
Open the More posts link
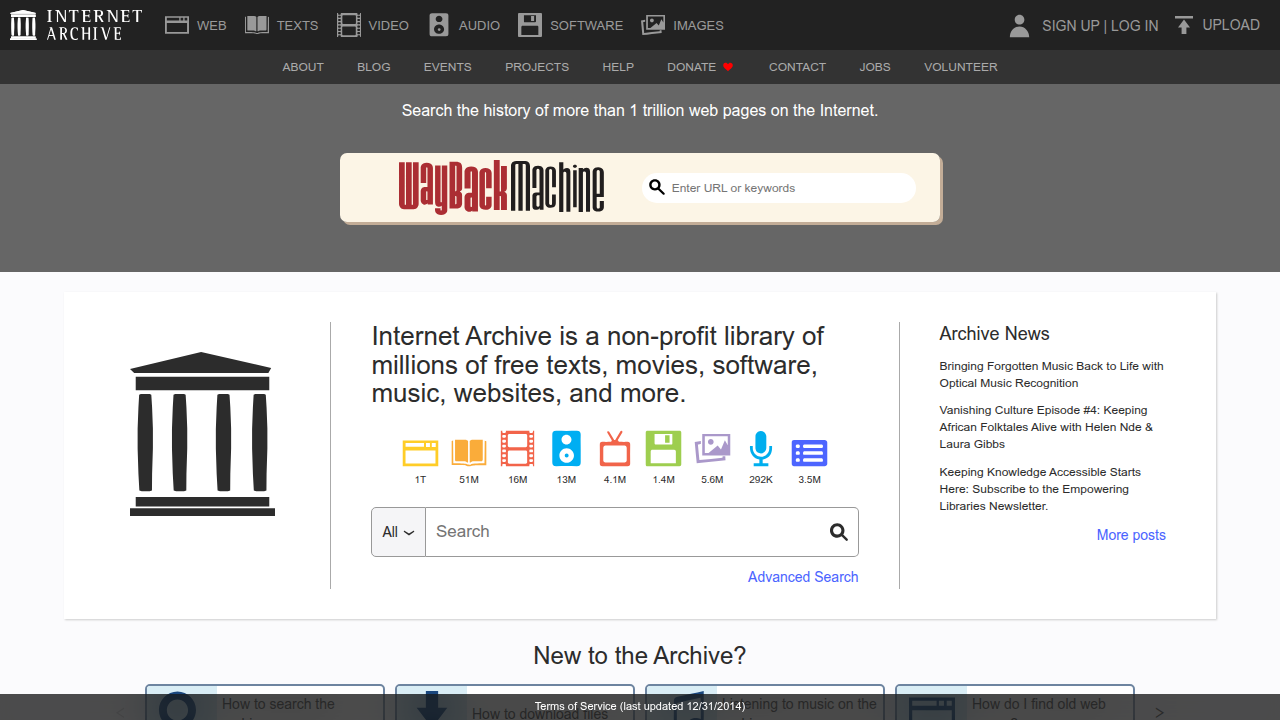click(1131, 535)
